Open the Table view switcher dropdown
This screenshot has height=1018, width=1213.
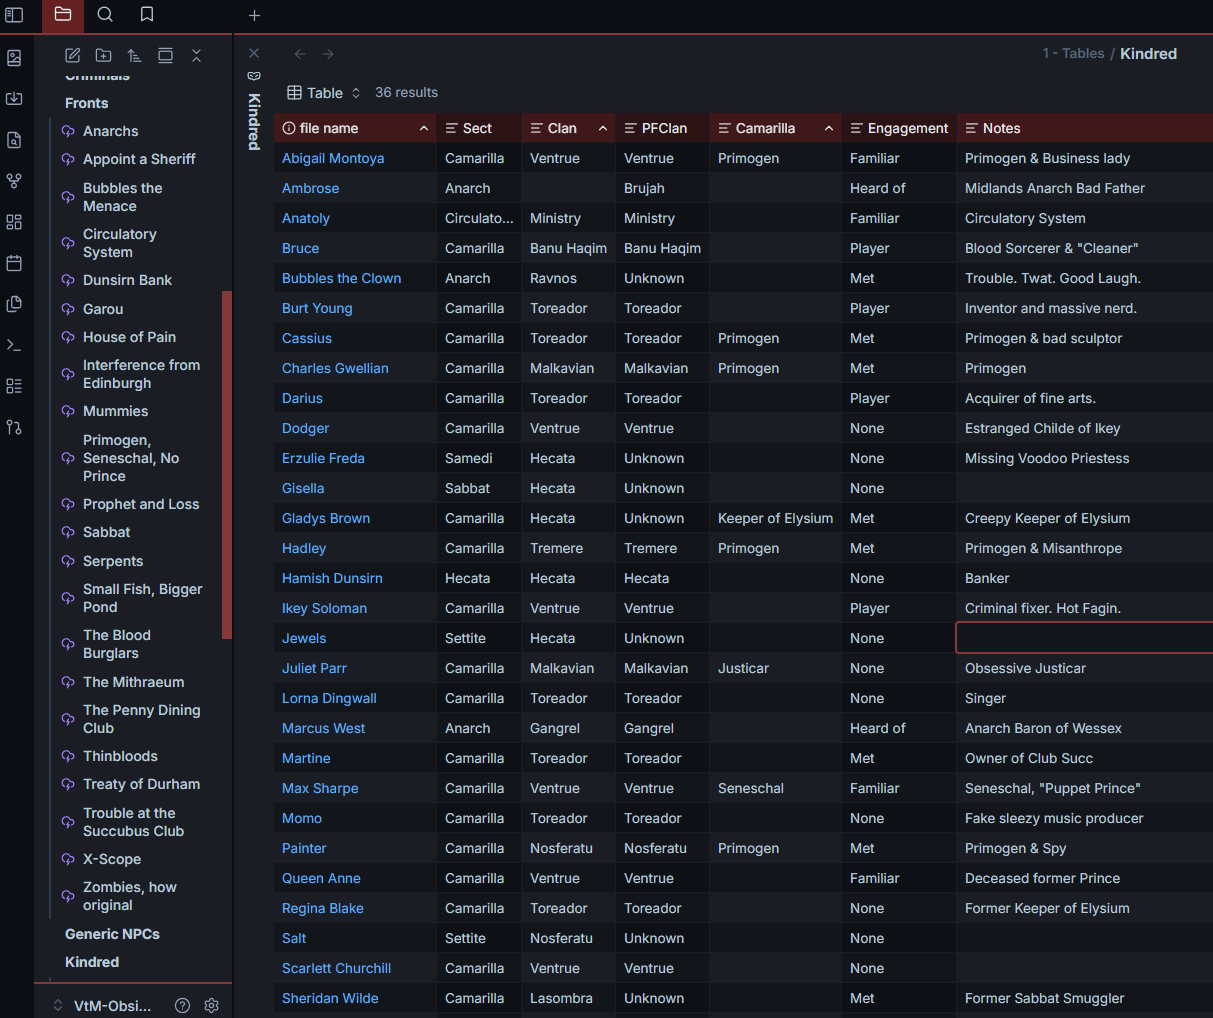click(x=324, y=93)
